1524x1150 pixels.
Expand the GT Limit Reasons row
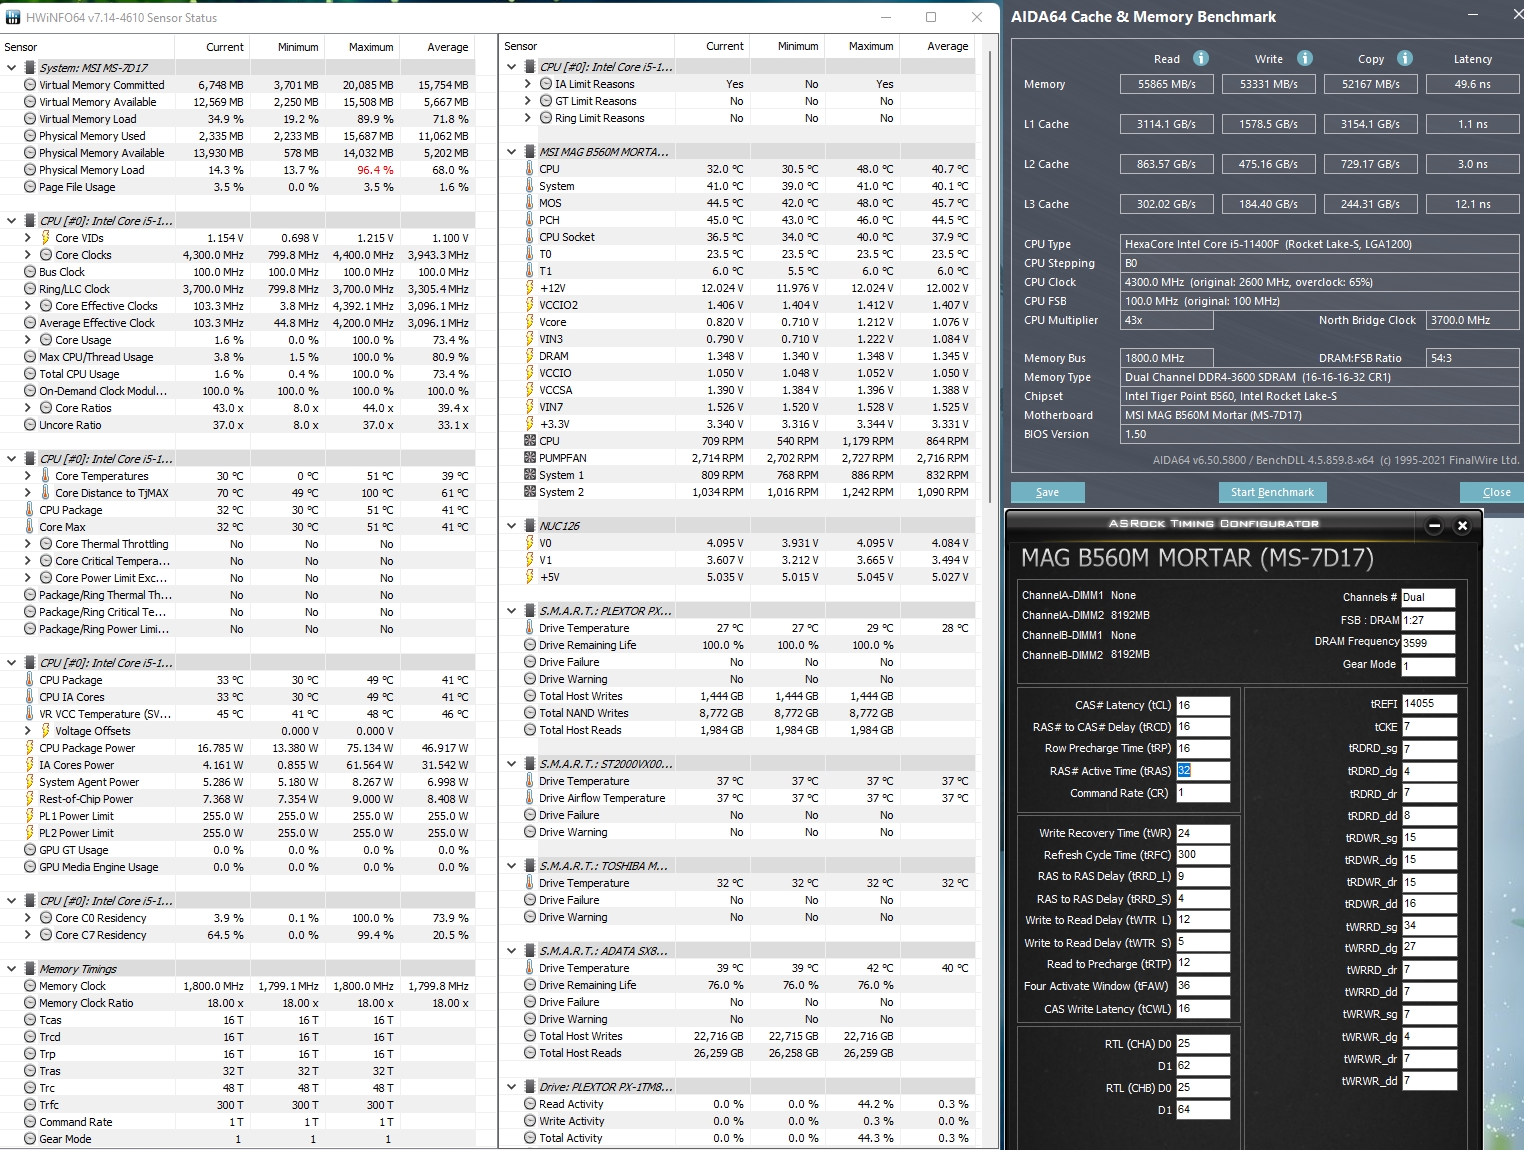click(x=527, y=101)
